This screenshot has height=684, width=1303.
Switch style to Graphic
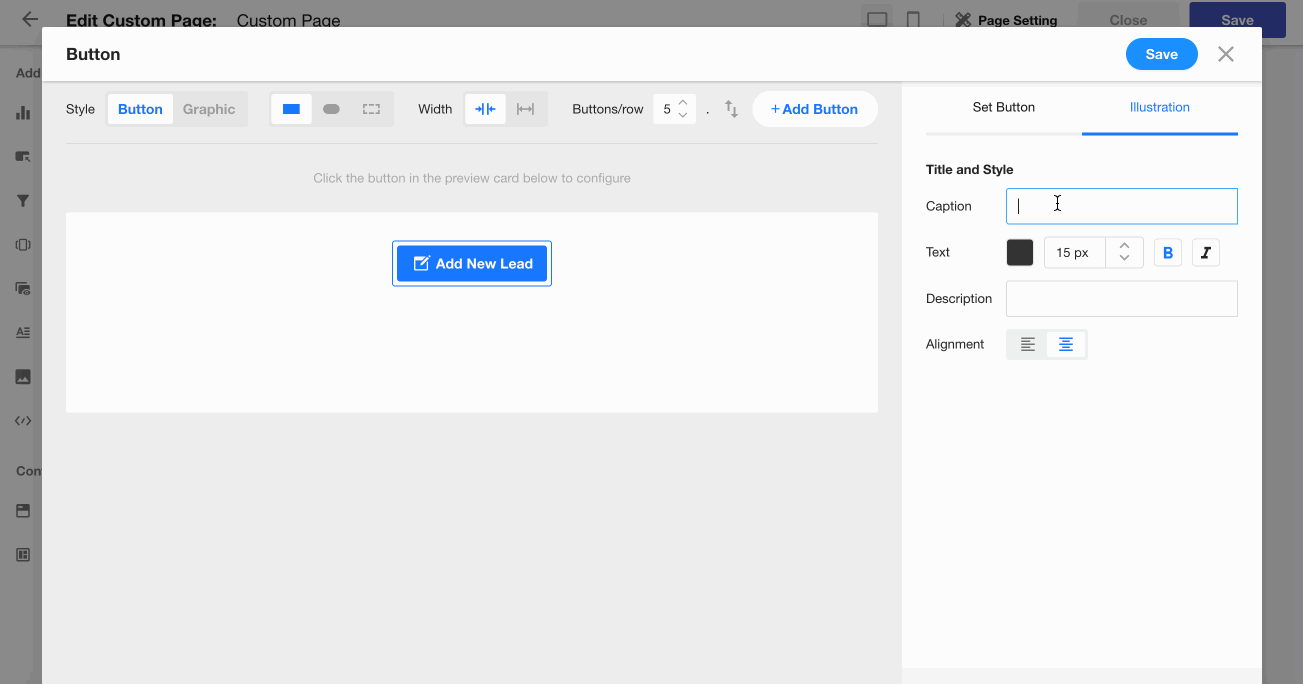point(209,109)
